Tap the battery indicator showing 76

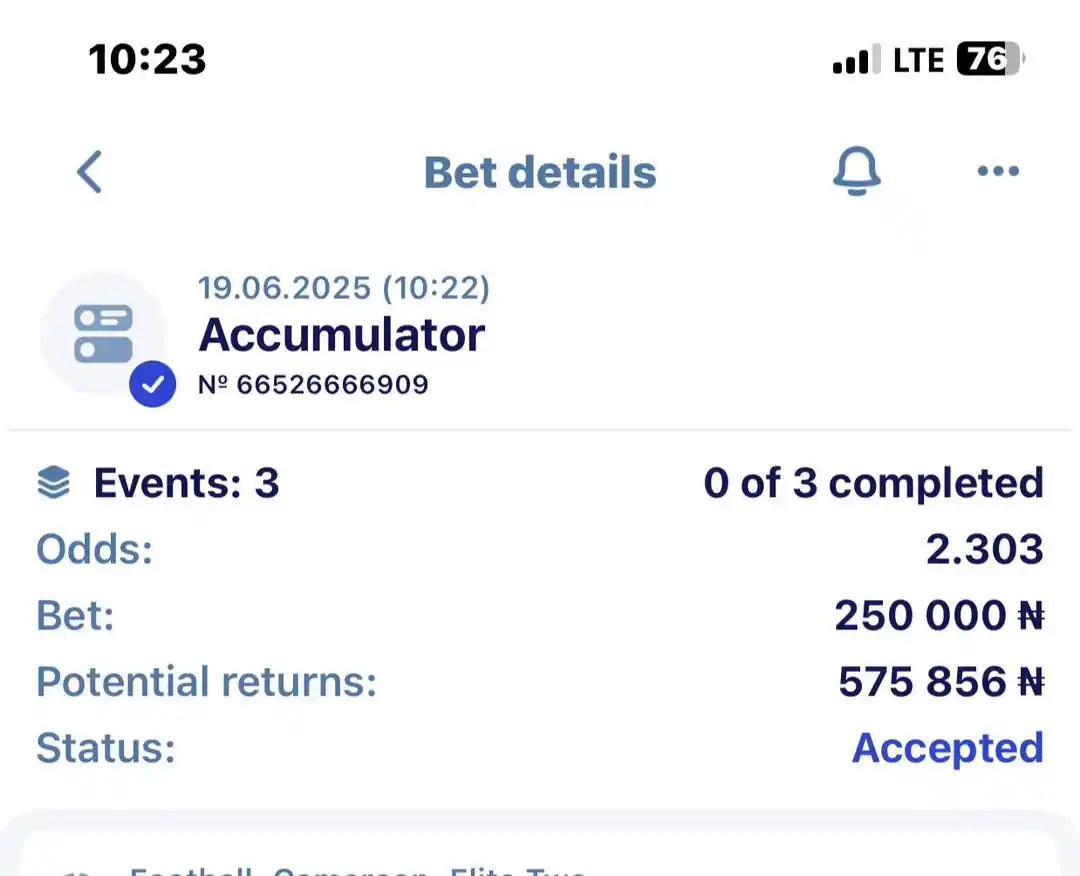pyautogui.click(x=990, y=59)
